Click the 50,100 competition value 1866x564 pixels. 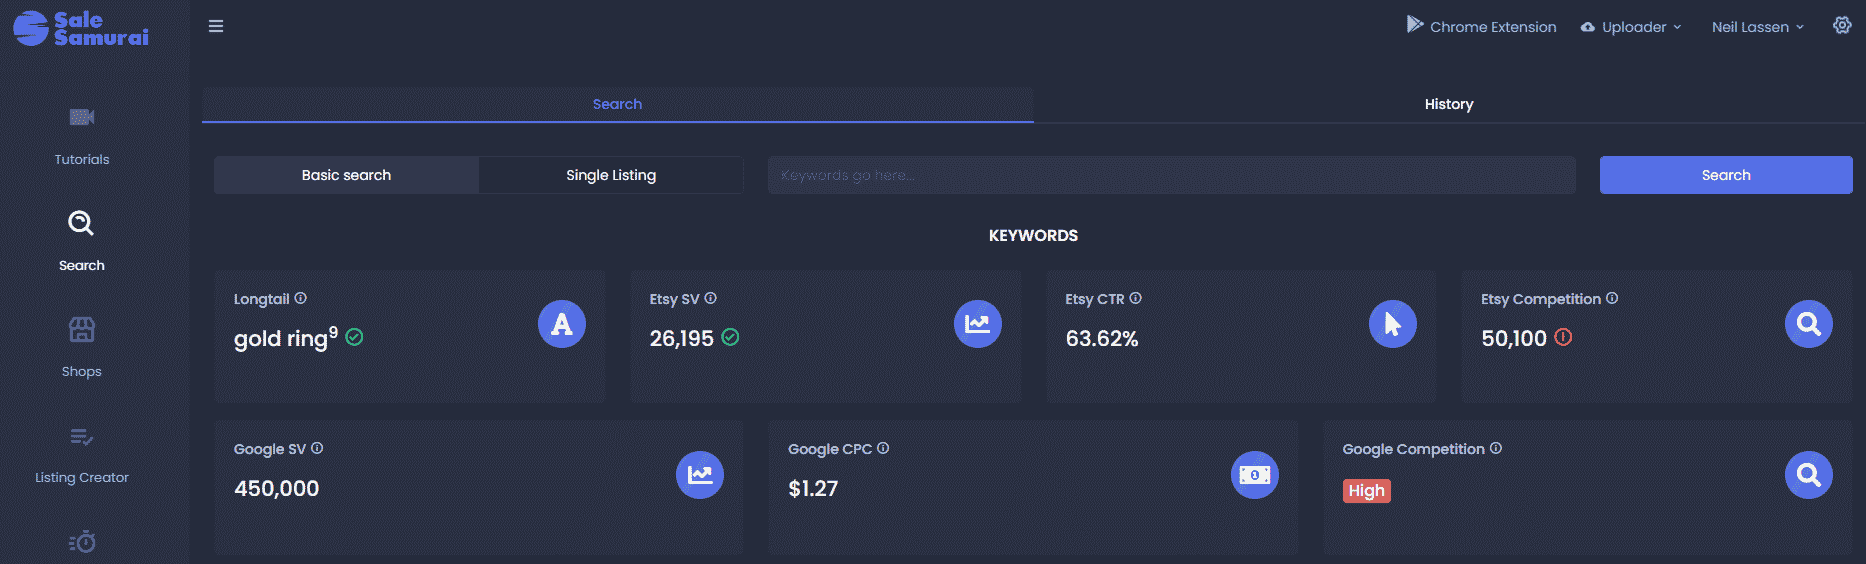(1514, 338)
